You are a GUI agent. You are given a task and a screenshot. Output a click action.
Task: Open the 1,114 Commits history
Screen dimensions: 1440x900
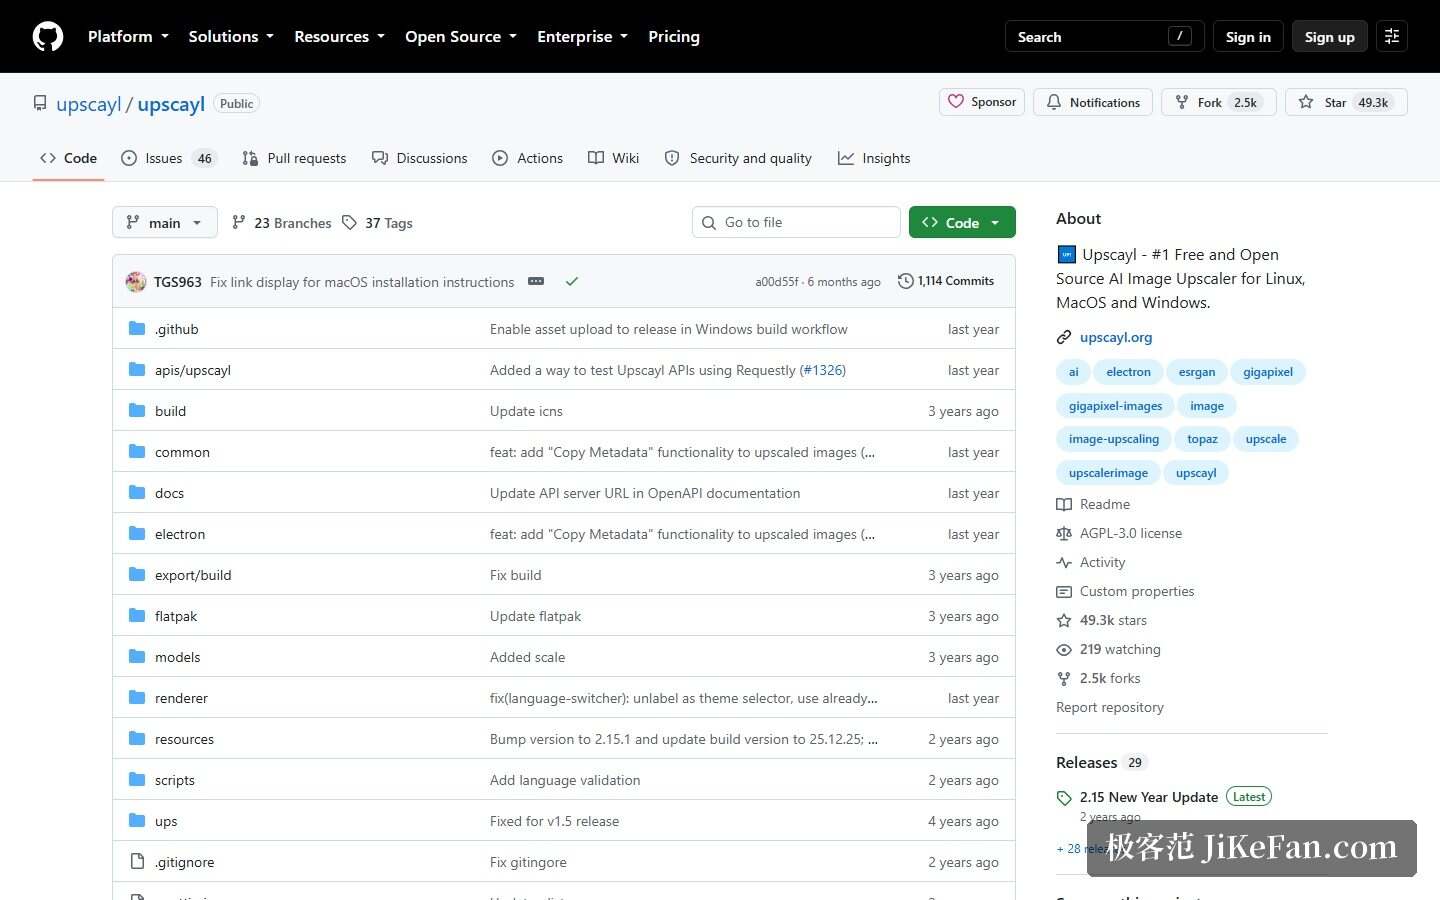946,281
